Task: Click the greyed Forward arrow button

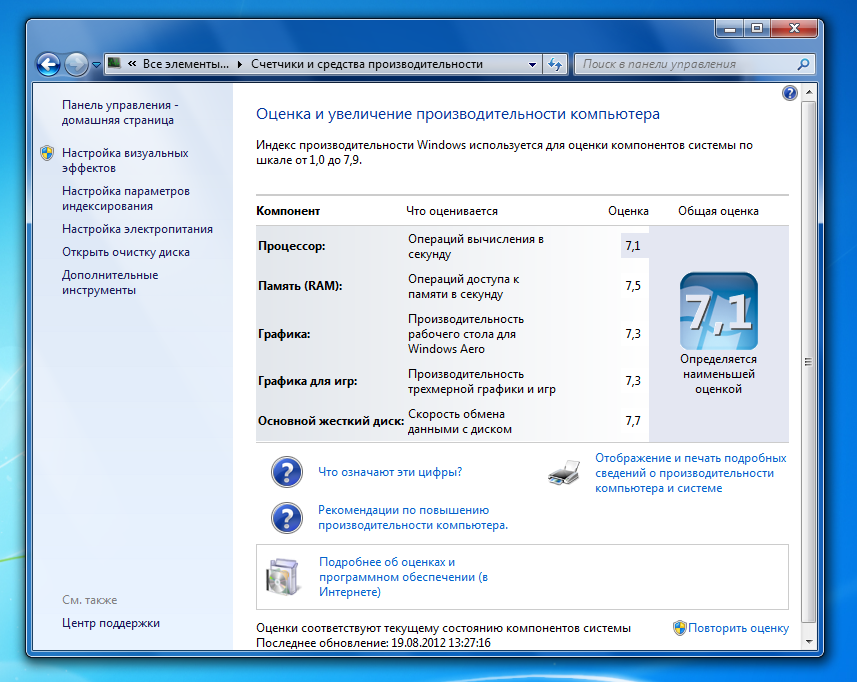Action: click(x=76, y=64)
